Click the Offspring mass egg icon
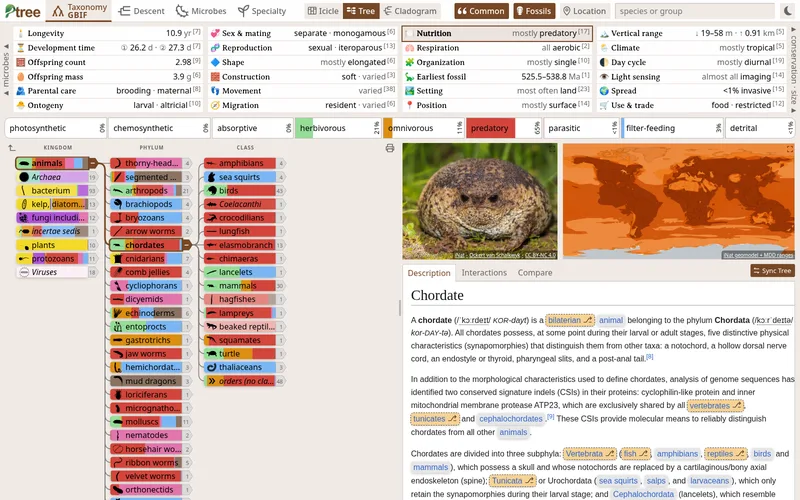 [20, 77]
